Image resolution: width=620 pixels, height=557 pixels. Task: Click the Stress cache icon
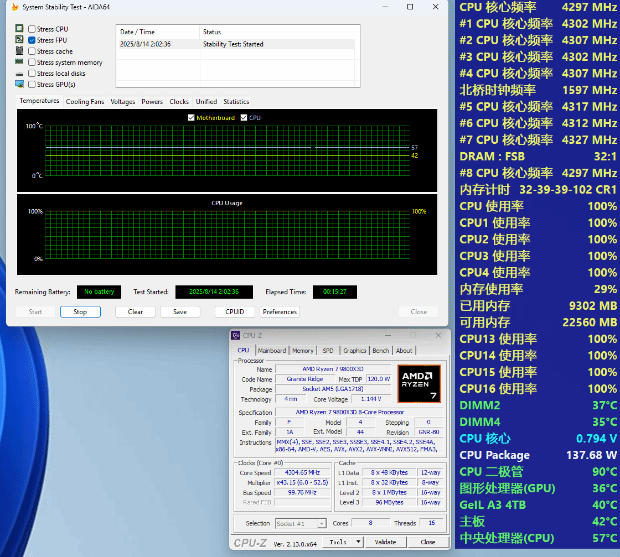19,51
